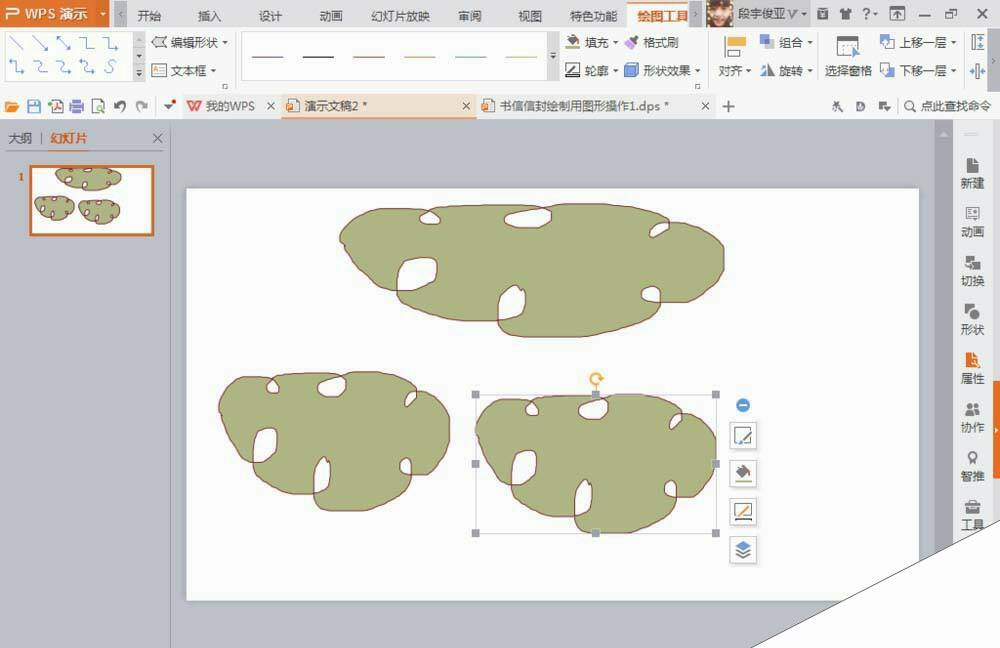This screenshot has width=1000, height=648.
Task: Click the 文本框 text box icon
Action: 157,70
